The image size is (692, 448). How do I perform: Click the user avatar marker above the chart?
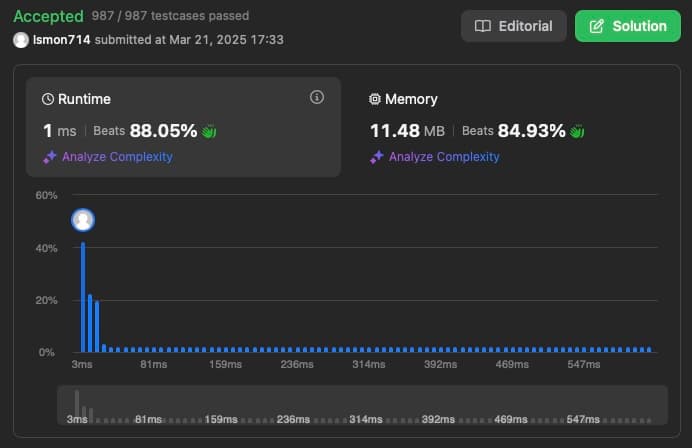[83, 220]
